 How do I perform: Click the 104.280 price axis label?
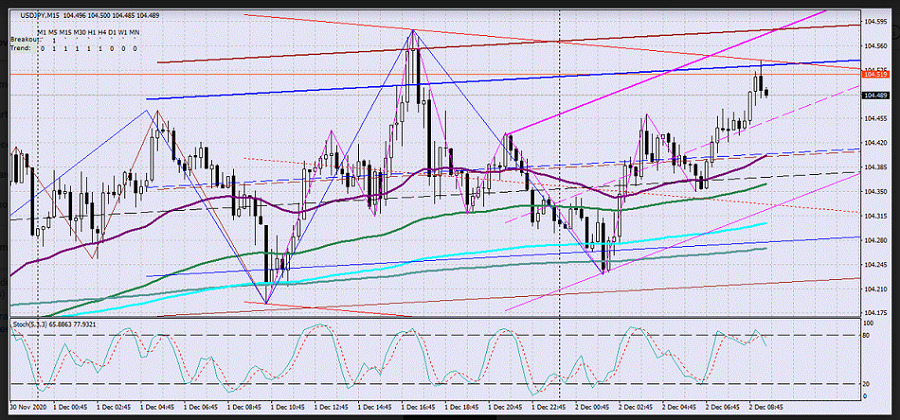click(x=875, y=240)
